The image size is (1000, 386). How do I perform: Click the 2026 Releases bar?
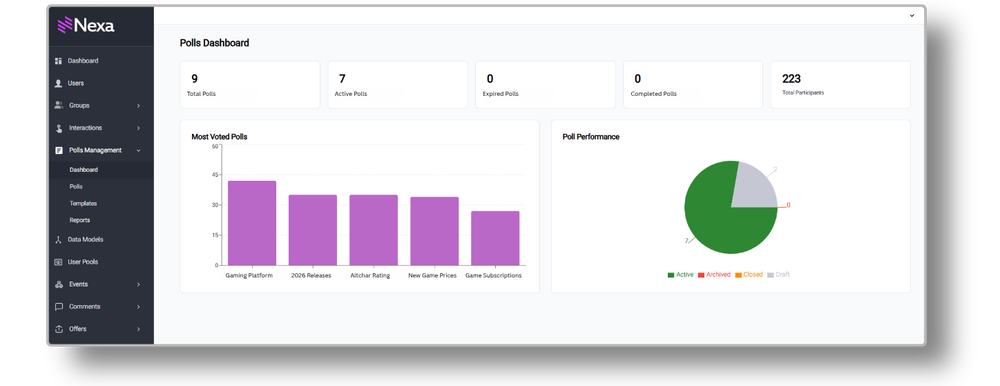[x=312, y=230]
